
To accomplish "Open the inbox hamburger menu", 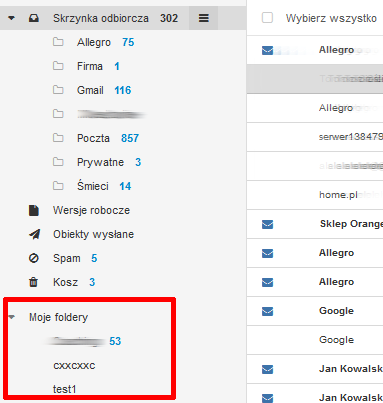I will point(204,18).
